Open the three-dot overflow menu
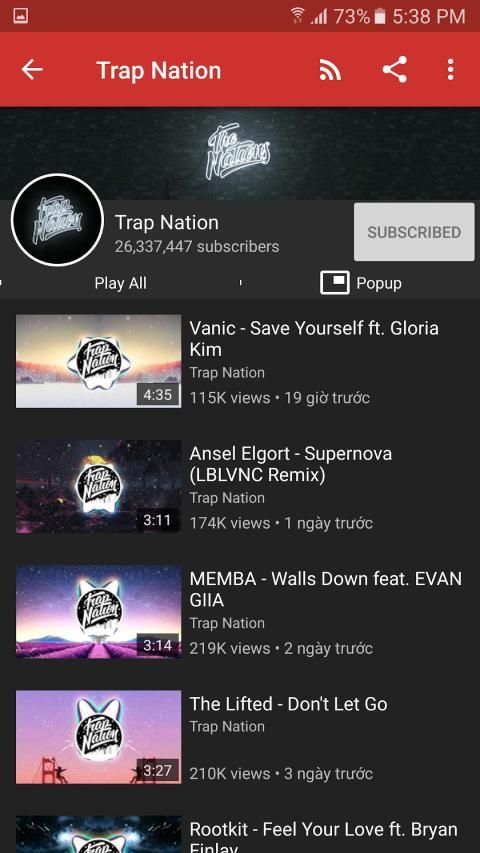Viewport: 480px width, 853px height. [450, 70]
